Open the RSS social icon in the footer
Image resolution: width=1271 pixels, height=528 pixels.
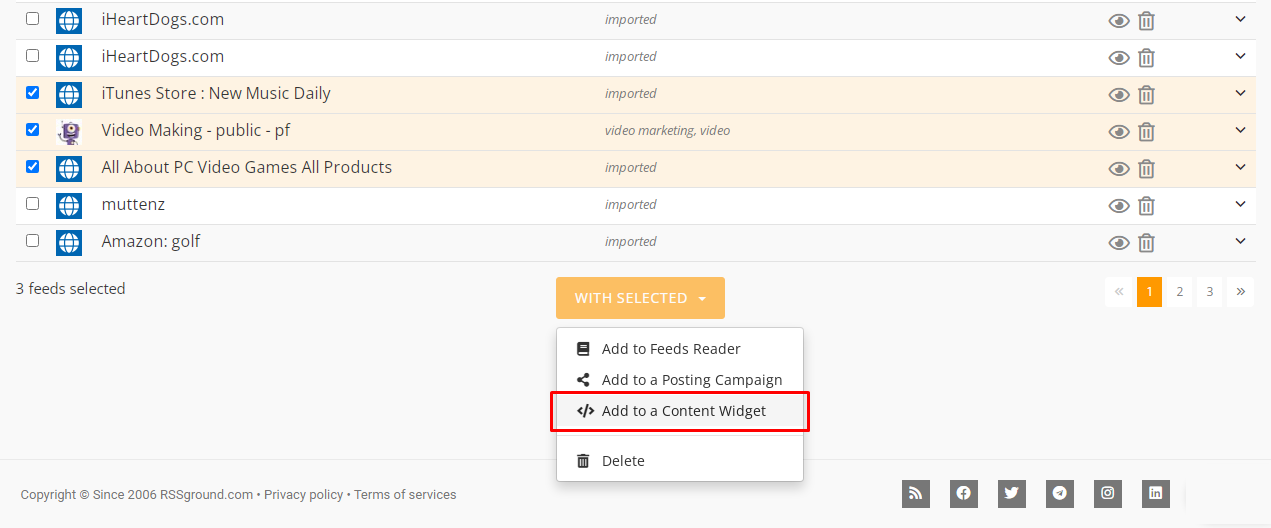[915, 493]
